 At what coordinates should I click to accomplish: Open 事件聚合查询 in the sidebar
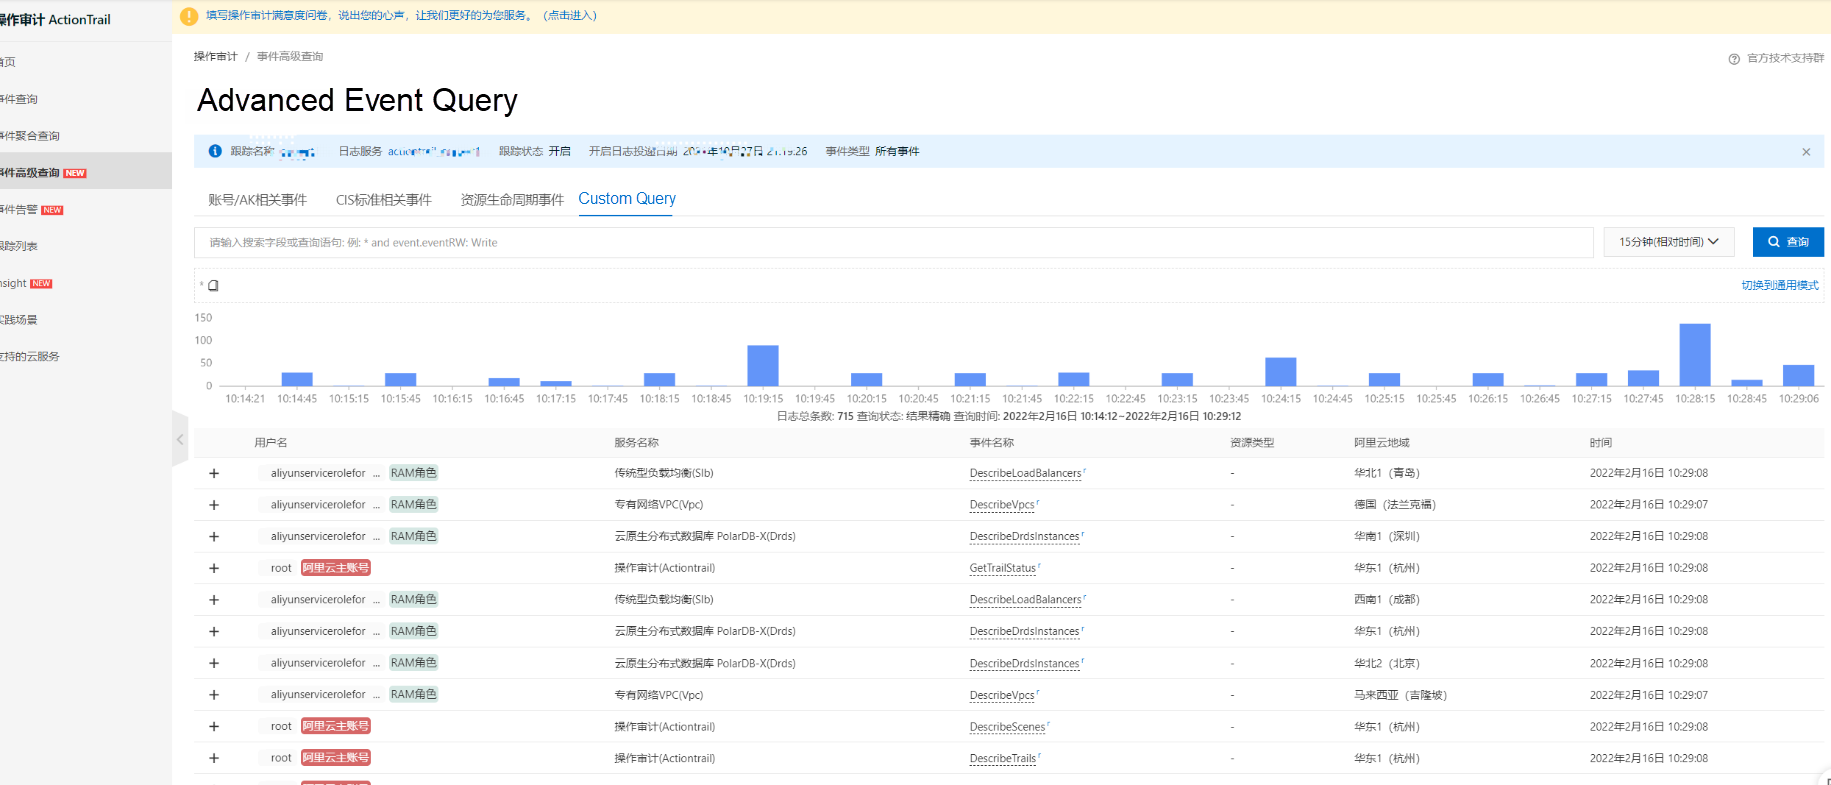click(30, 136)
